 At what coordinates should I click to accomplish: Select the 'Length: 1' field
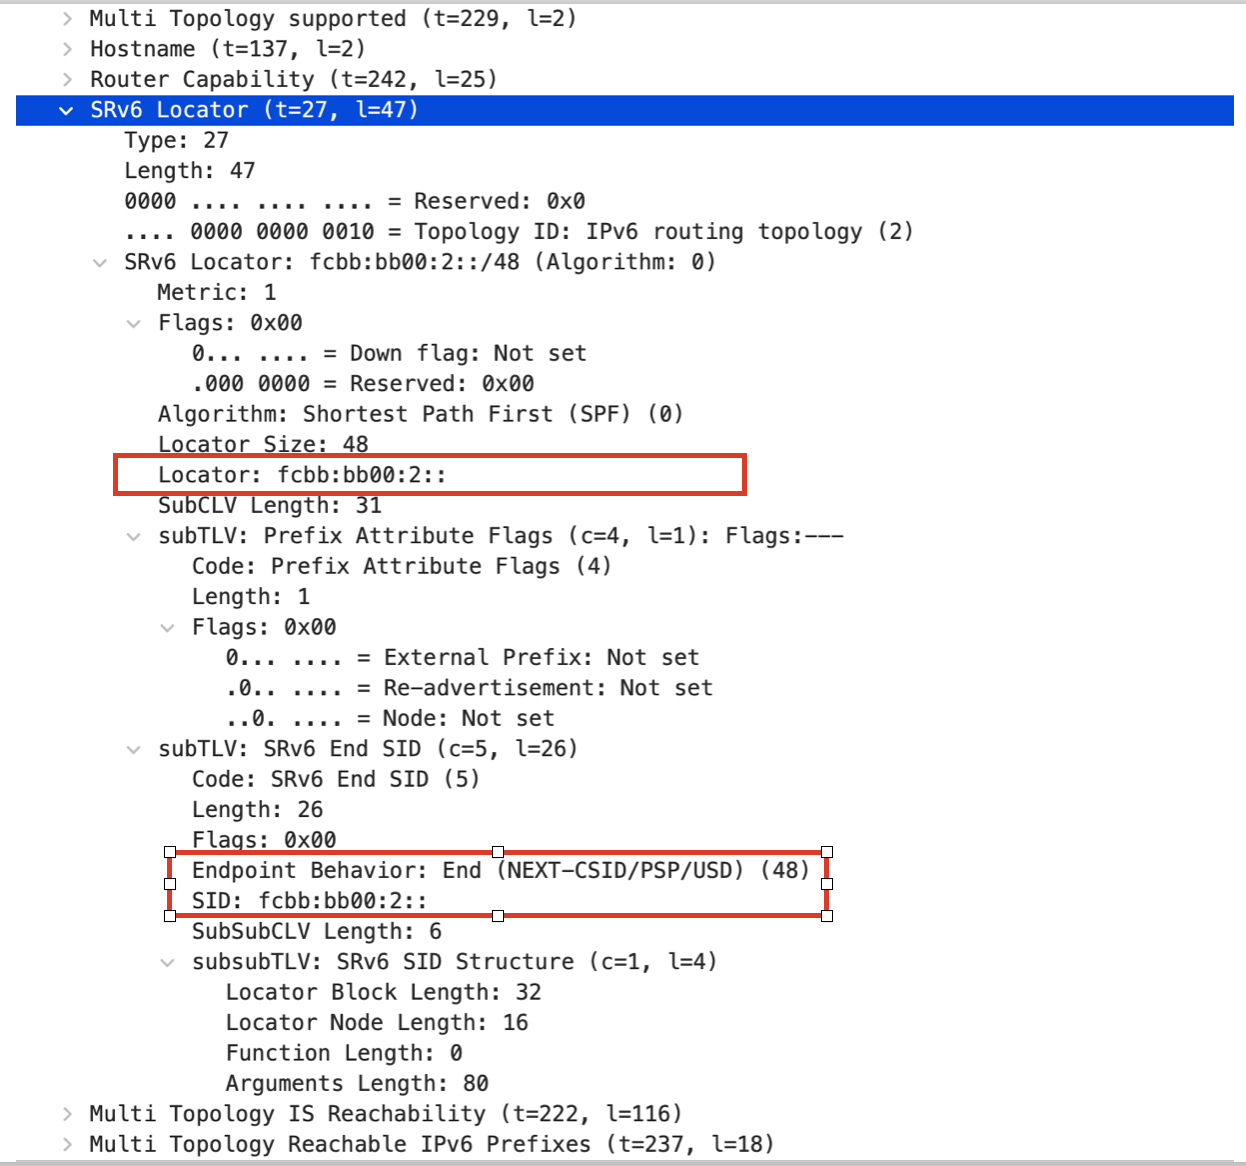pyautogui.click(x=251, y=597)
